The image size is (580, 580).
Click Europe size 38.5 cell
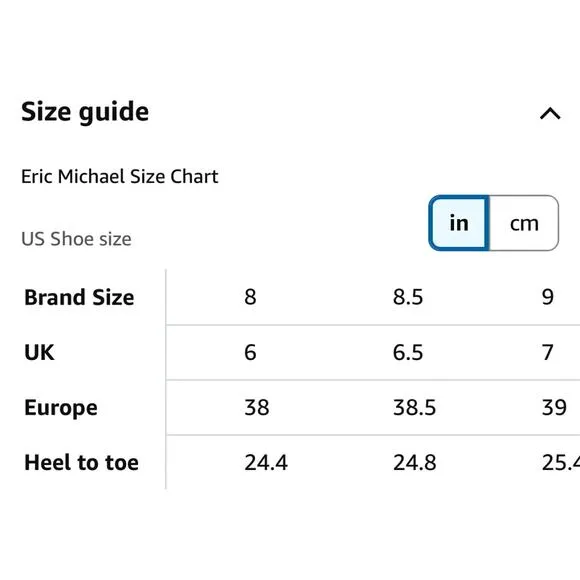pyautogui.click(x=414, y=408)
